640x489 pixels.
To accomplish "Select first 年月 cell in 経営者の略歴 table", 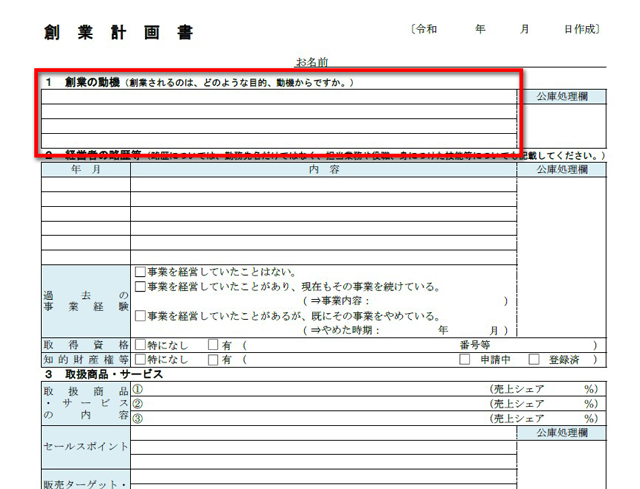I will (85, 185).
